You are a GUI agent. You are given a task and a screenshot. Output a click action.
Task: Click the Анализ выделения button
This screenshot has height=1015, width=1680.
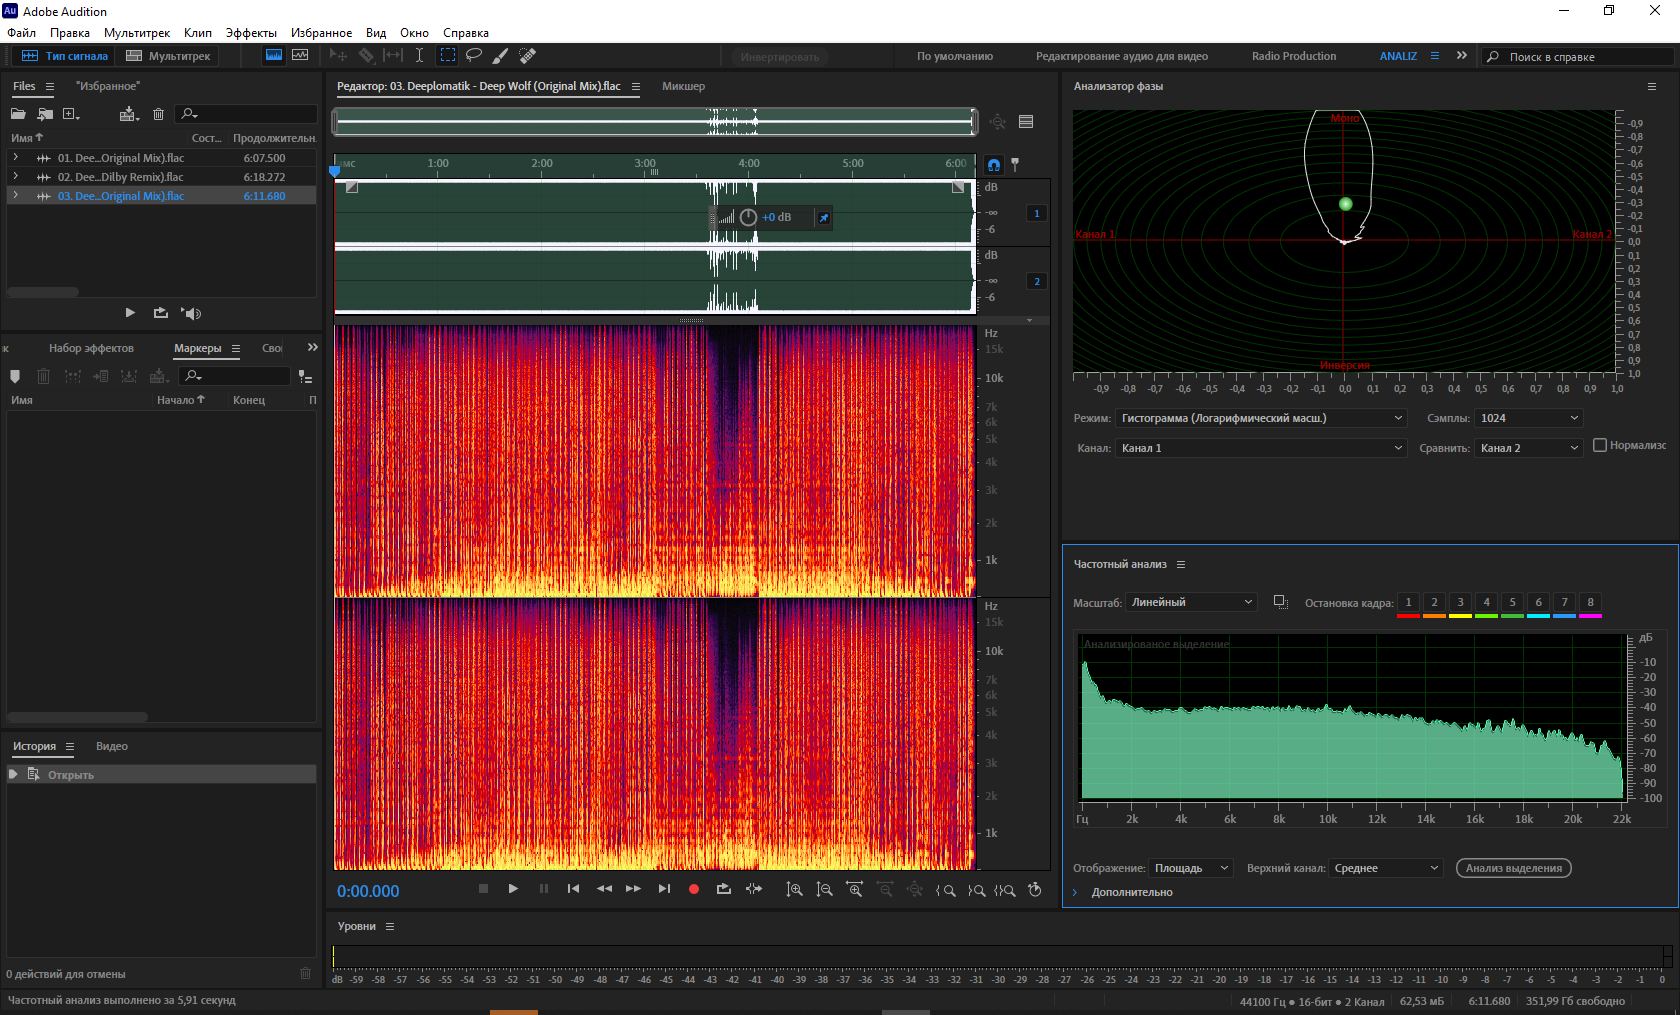(1513, 868)
